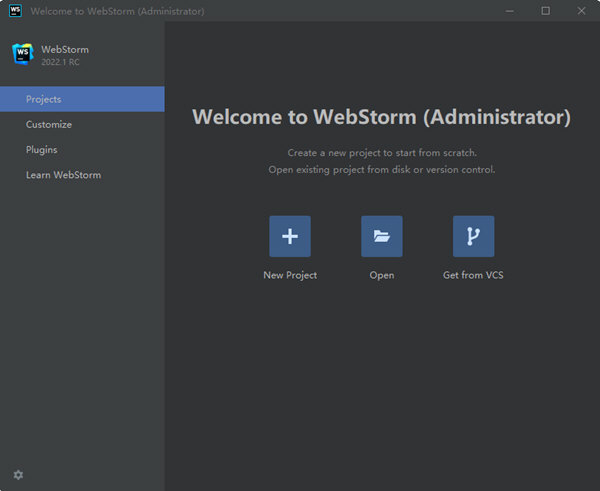
Task: Open the settings gear in the bottom-left corner
Action: click(x=18, y=474)
